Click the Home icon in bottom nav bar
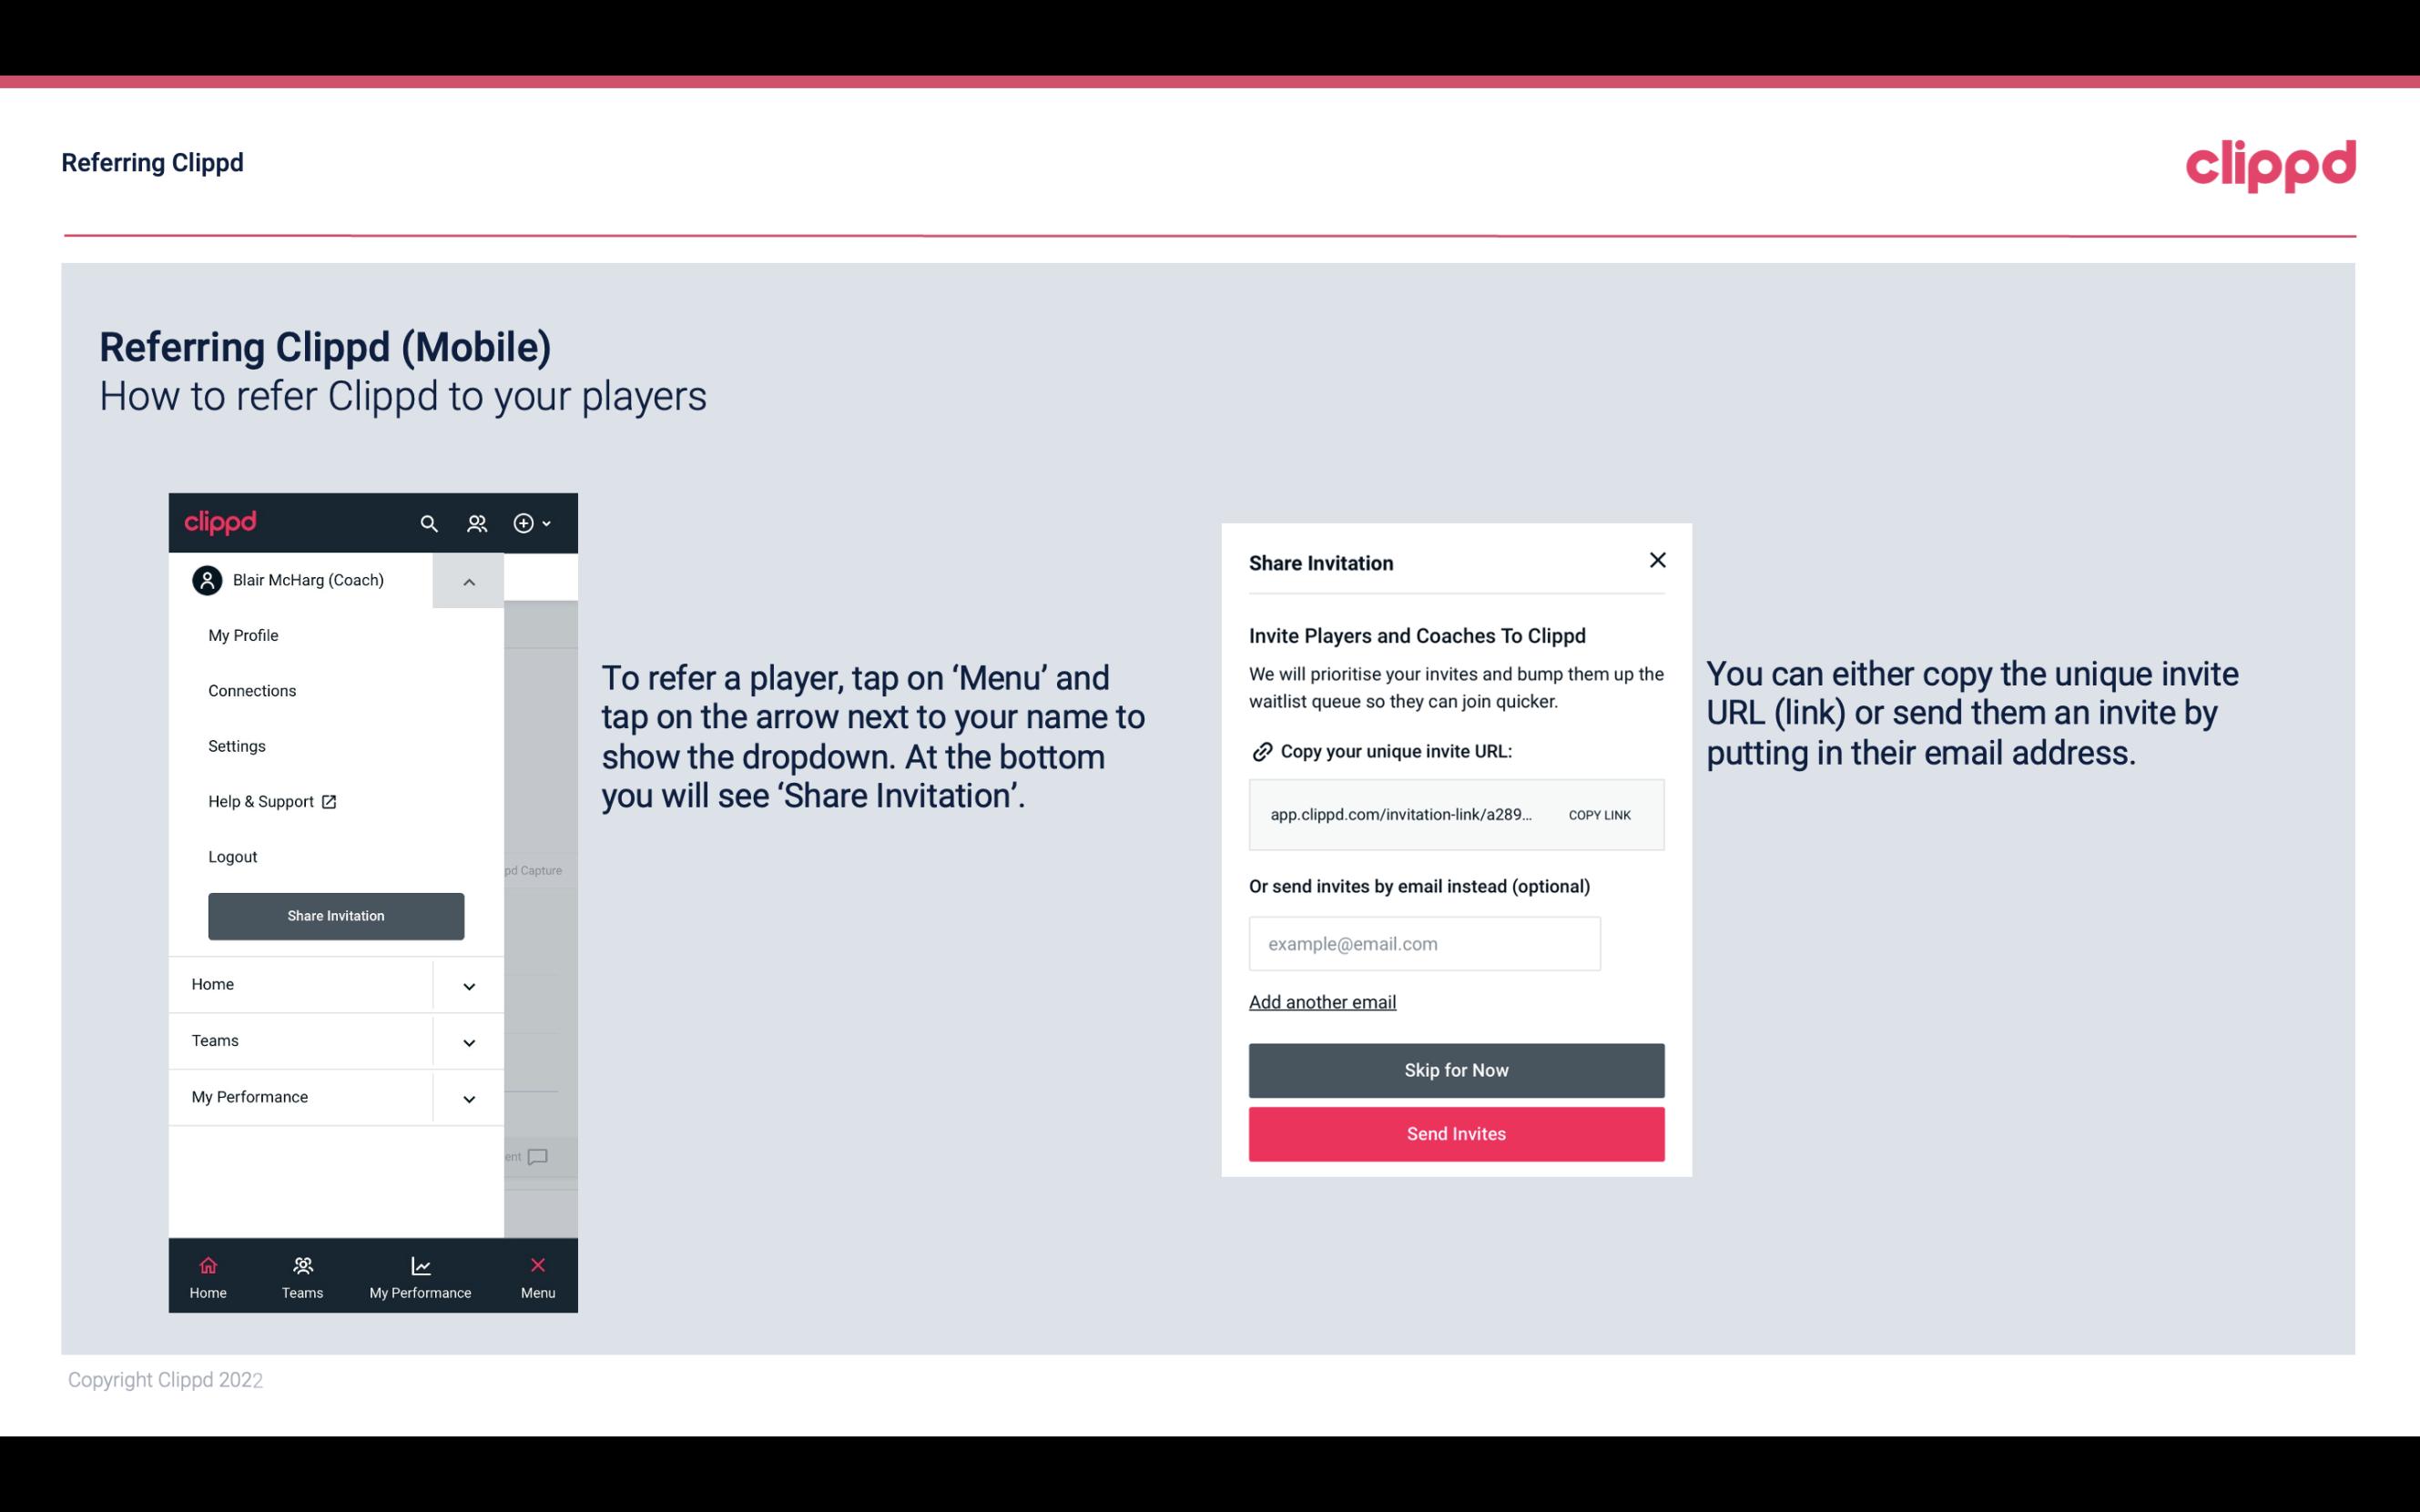The height and width of the screenshot is (1512, 2420). pos(208,1264)
